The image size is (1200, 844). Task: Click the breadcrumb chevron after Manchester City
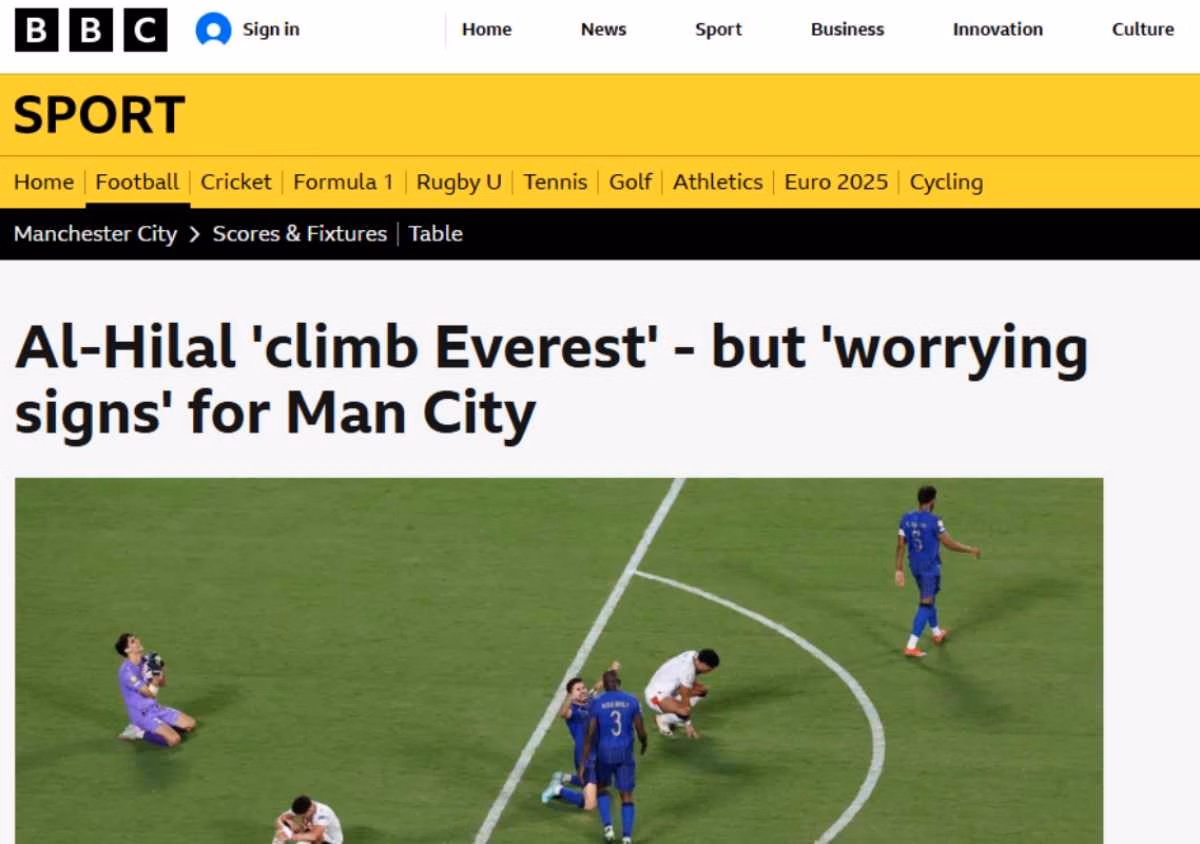point(194,234)
